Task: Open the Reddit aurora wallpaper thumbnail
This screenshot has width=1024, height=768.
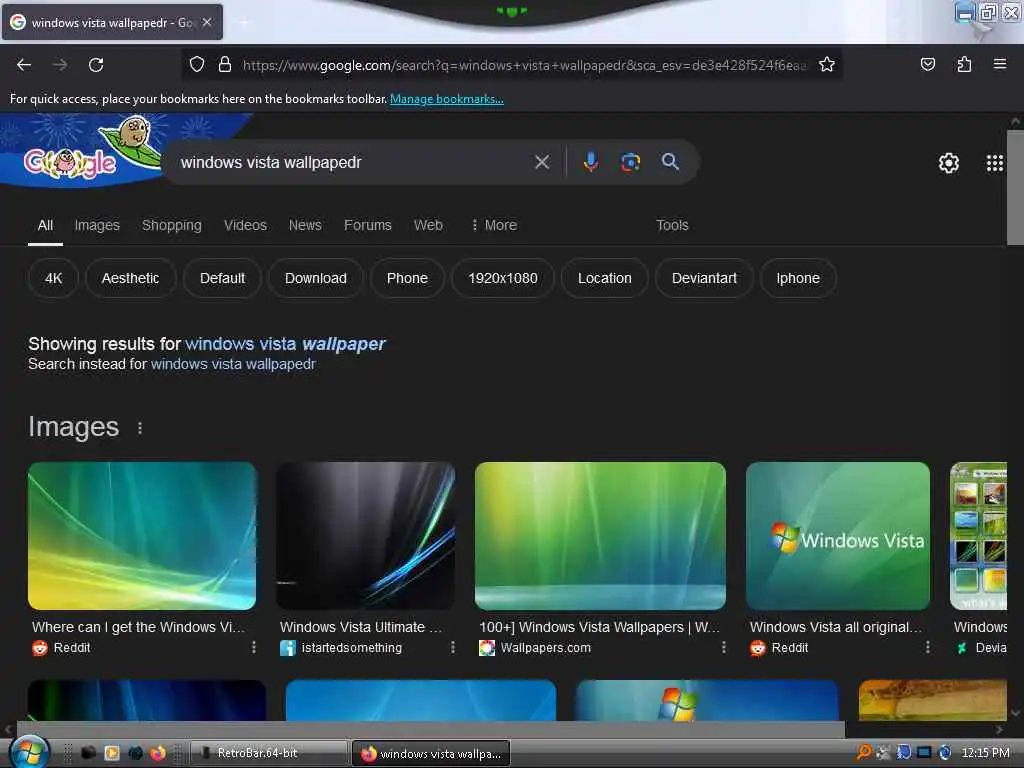Action: click(142, 536)
